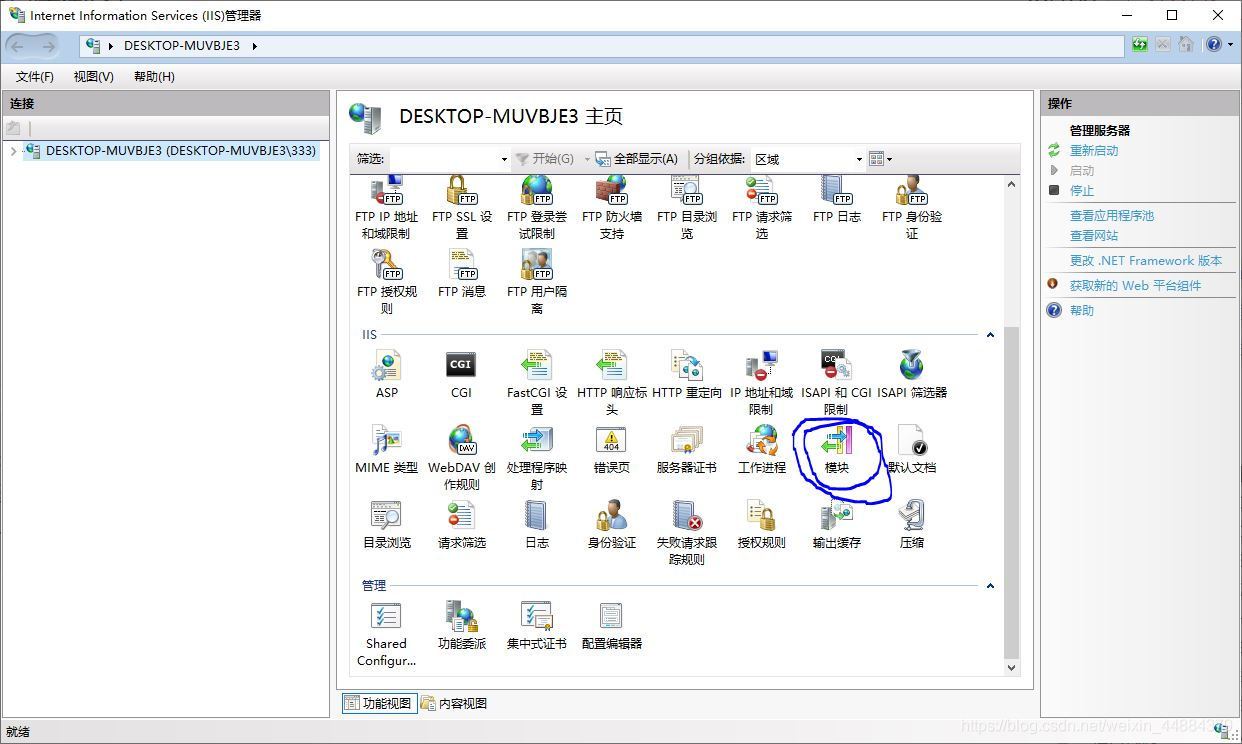Click 更改 .NET Framework 版本 link
Image resolution: width=1242 pixels, height=744 pixels.
click(1146, 261)
